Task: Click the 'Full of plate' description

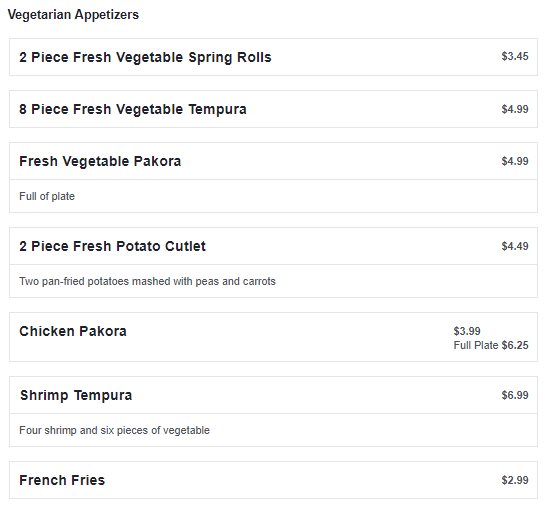Action: click(x=47, y=196)
